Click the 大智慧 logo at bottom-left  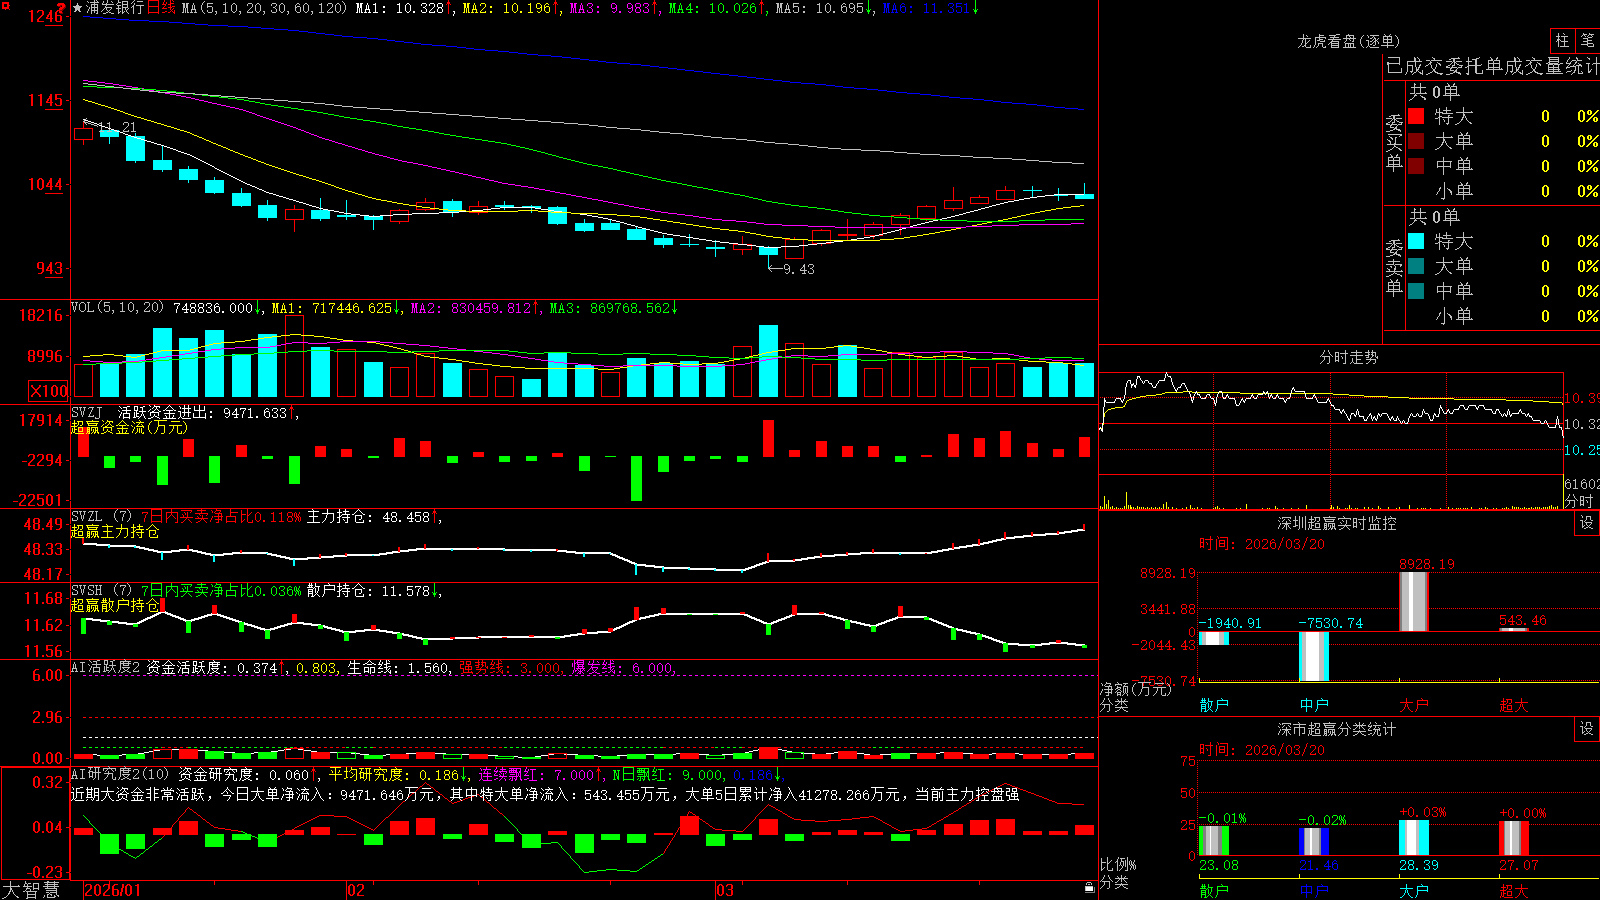[31, 890]
